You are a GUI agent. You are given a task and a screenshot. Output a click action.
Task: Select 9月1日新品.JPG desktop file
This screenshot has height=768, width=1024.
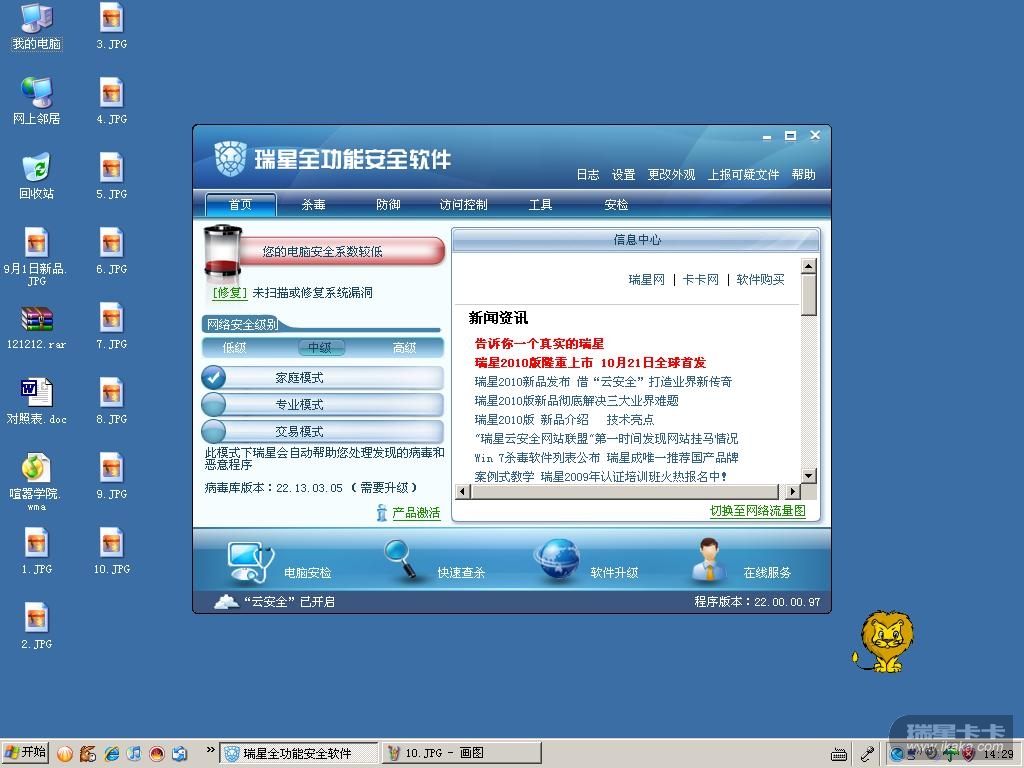37,257
